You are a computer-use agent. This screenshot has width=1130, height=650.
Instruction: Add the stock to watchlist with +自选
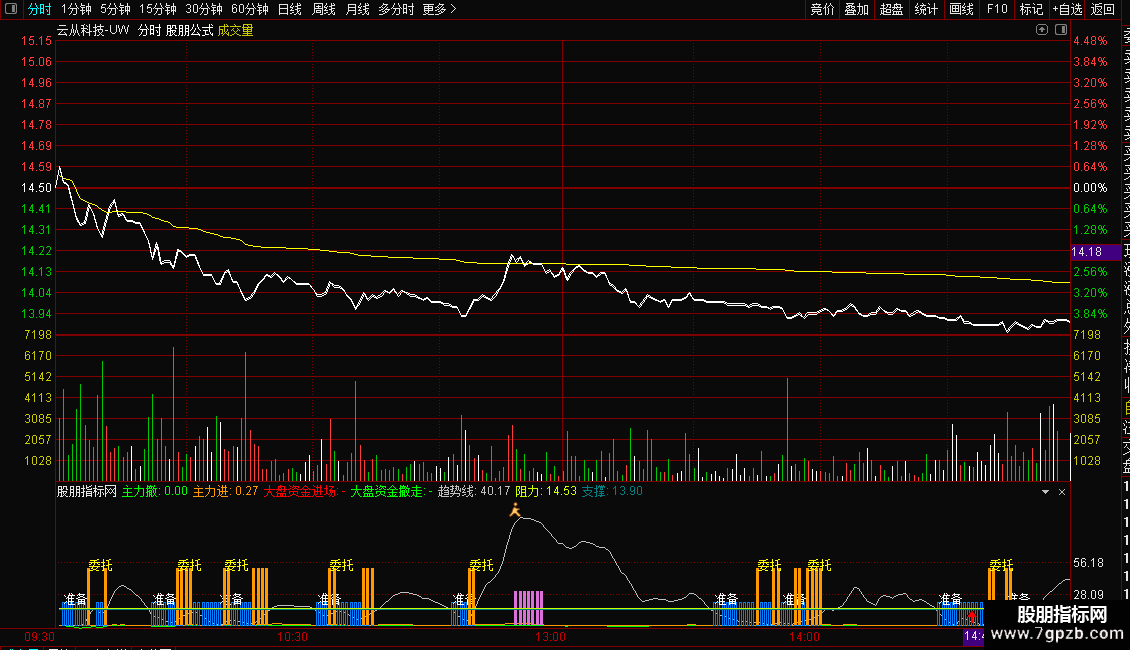coord(1067,10)
